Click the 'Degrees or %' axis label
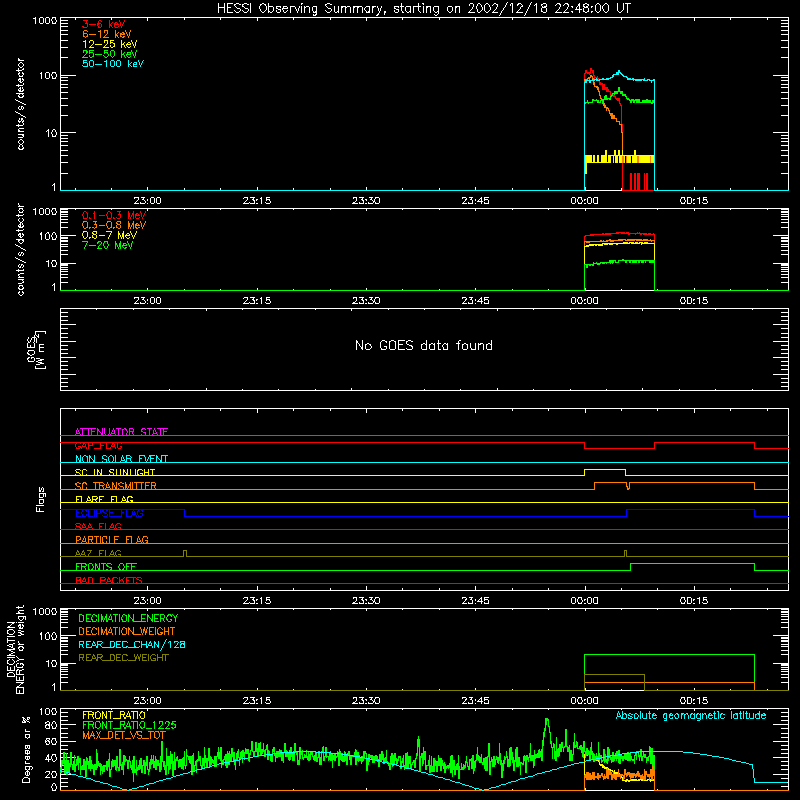The height and width of the screenshot is (800, 800). [x=27, y=749]
